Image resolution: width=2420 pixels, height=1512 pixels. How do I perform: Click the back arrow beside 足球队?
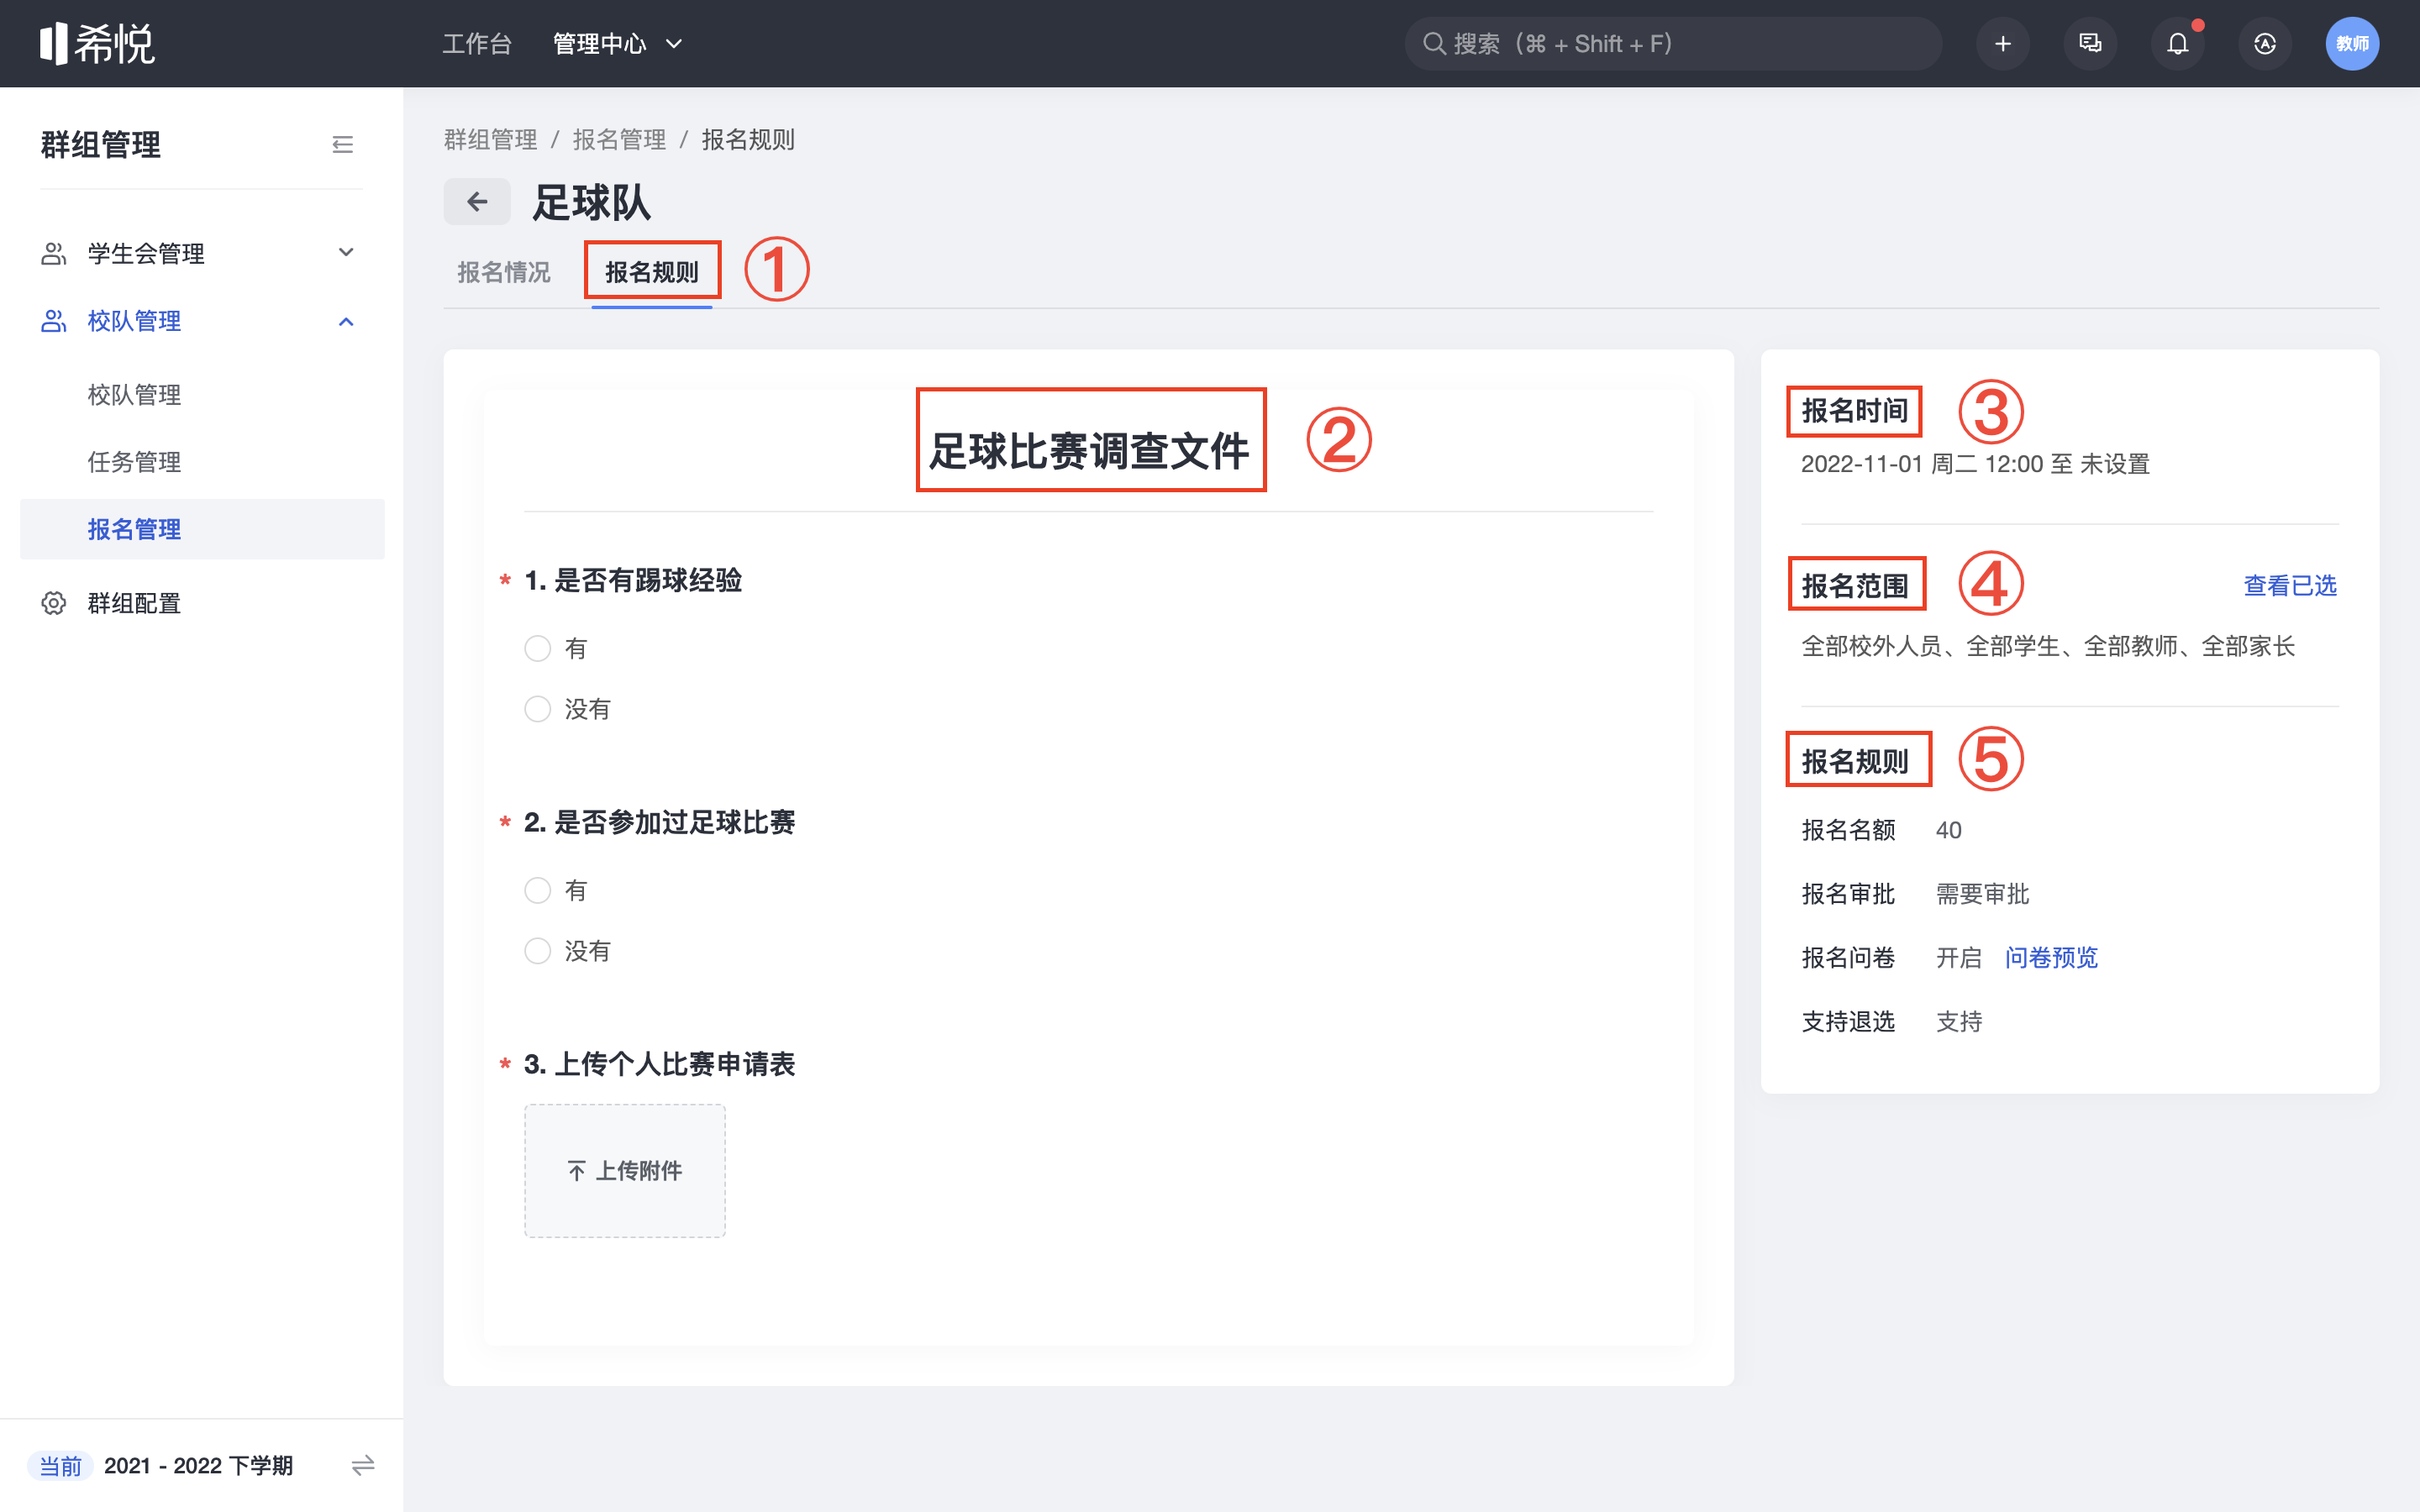coord(477,201)
